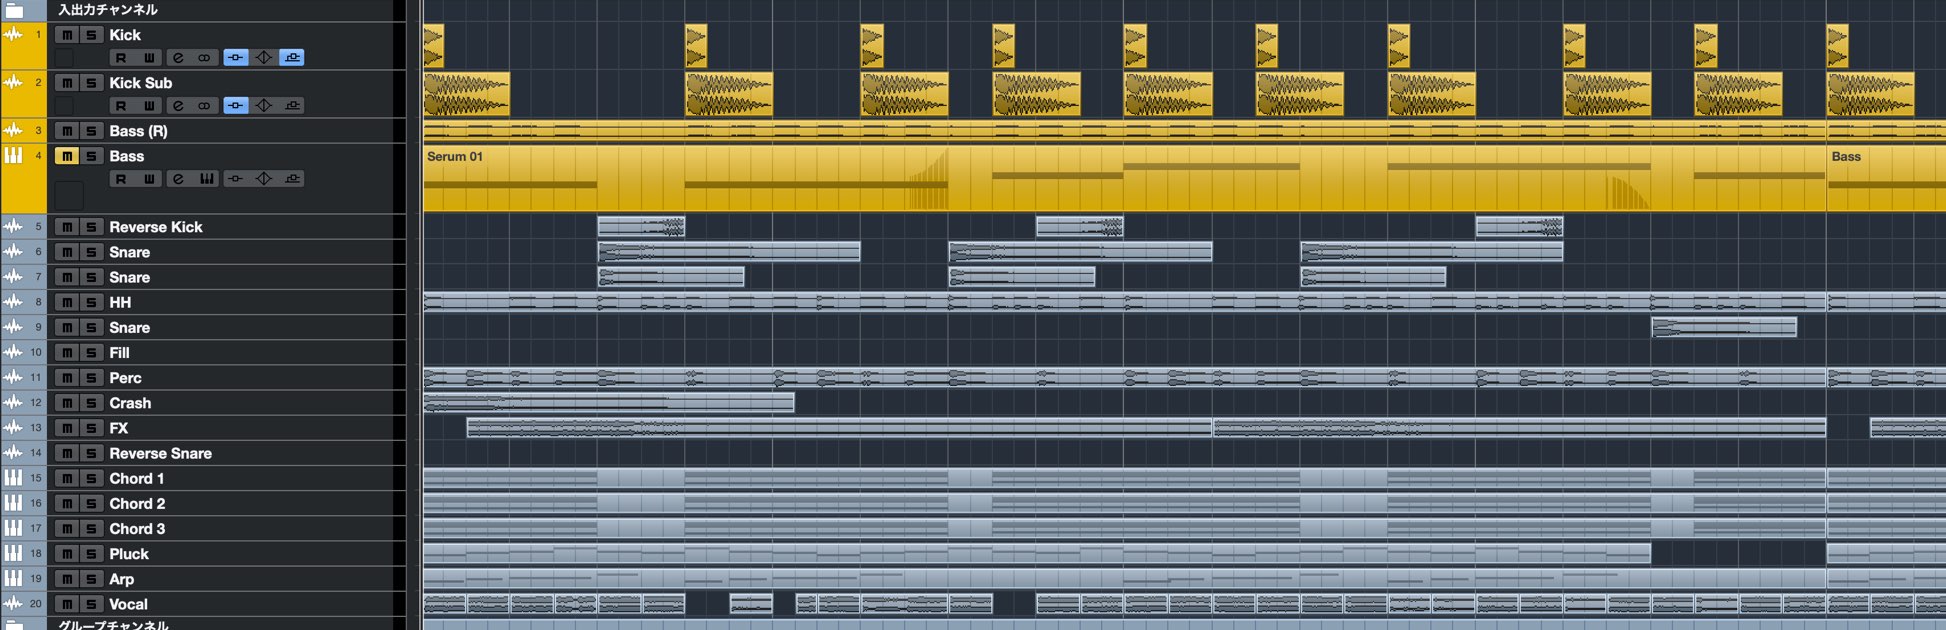The height and width of the screenshot is (630, 1946).
Task: Mute the Reverse Snare track
Action: pos(67,453)
